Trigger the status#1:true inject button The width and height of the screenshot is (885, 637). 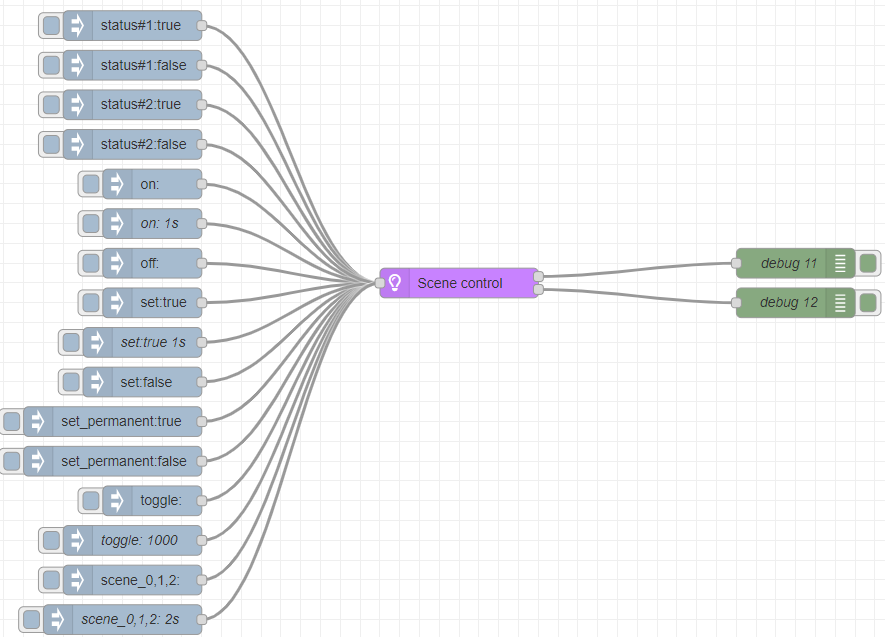51,25
